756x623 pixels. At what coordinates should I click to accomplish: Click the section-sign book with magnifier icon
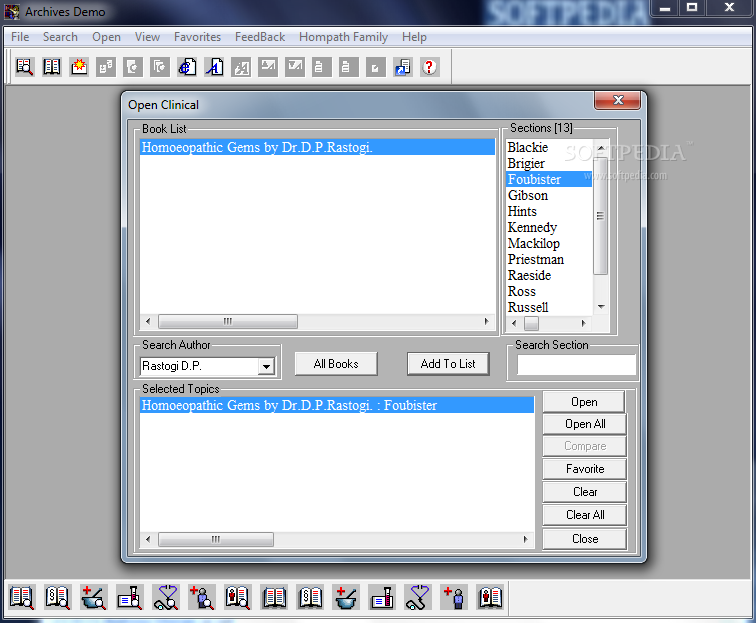click(57, 597)
